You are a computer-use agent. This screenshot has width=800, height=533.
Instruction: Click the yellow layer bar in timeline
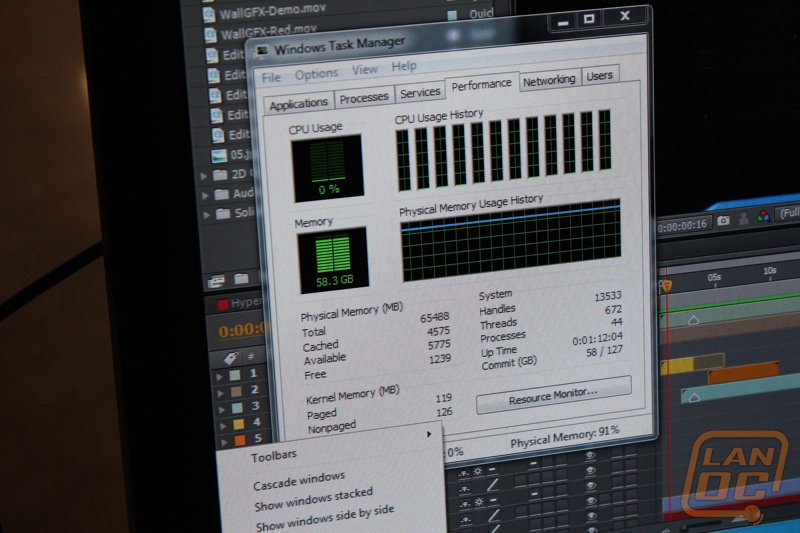(x=692, y=363)
